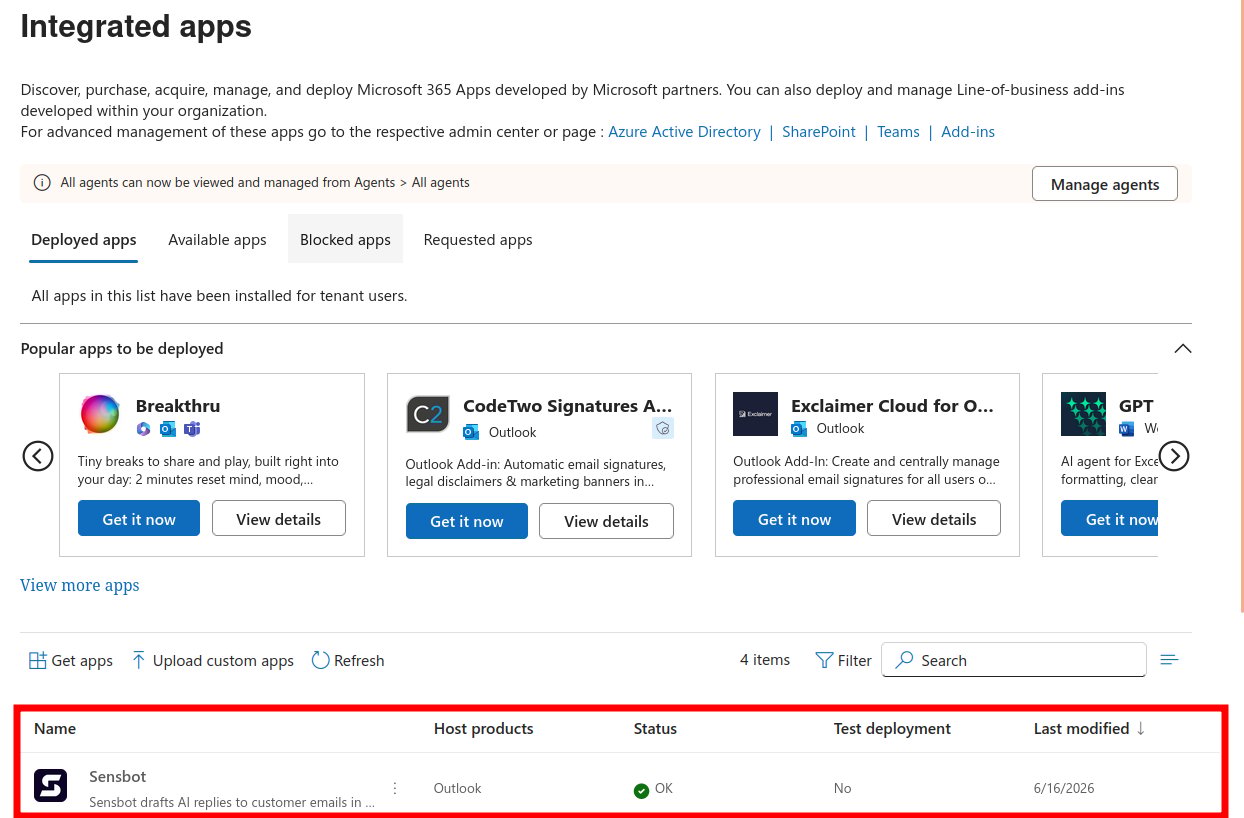This screenshot has width=1244, height=818.
Task: Click the Manage agents button
Action: tap(1105, 184)
